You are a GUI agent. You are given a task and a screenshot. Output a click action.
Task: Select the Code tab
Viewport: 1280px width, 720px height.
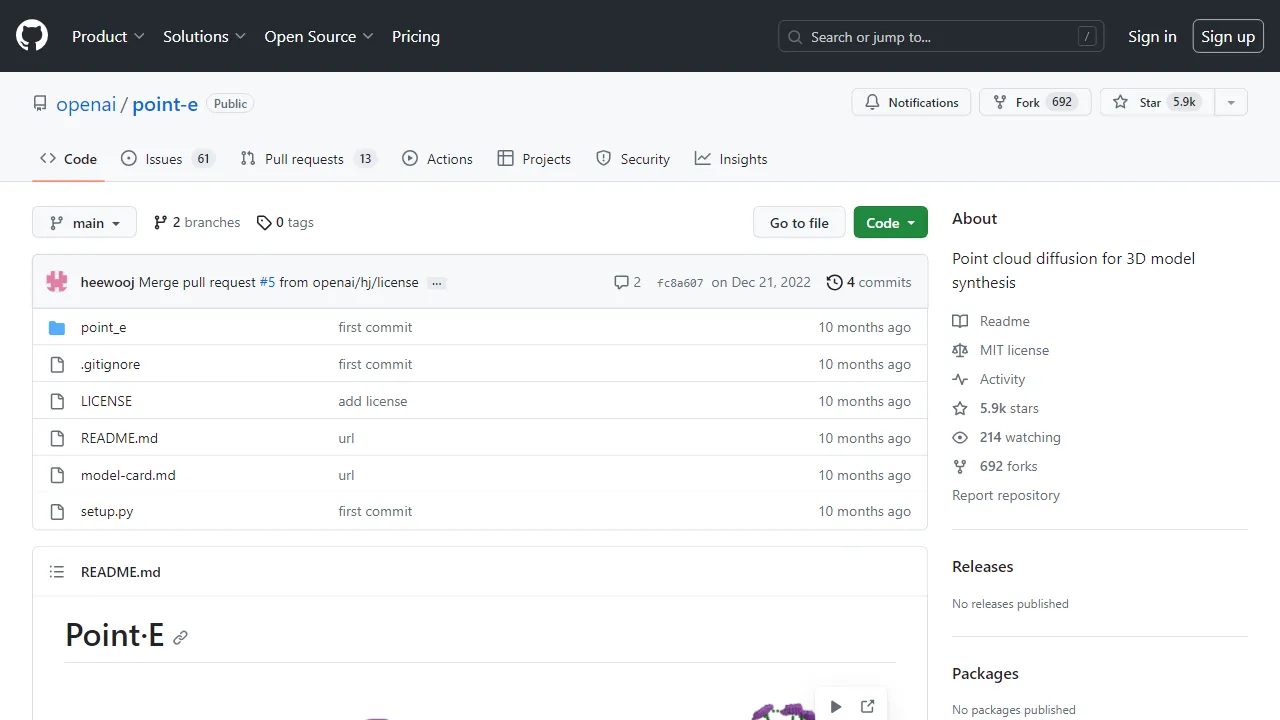click(x=68, y=159)
